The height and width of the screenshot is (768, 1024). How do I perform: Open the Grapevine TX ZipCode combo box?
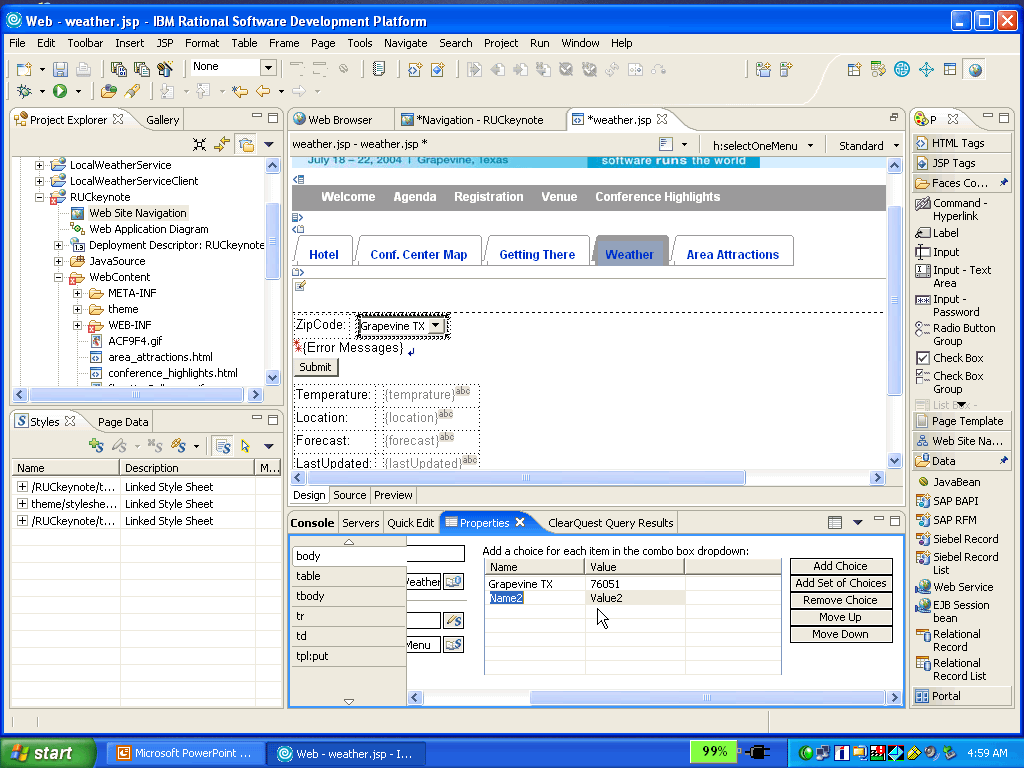(436, 325)
